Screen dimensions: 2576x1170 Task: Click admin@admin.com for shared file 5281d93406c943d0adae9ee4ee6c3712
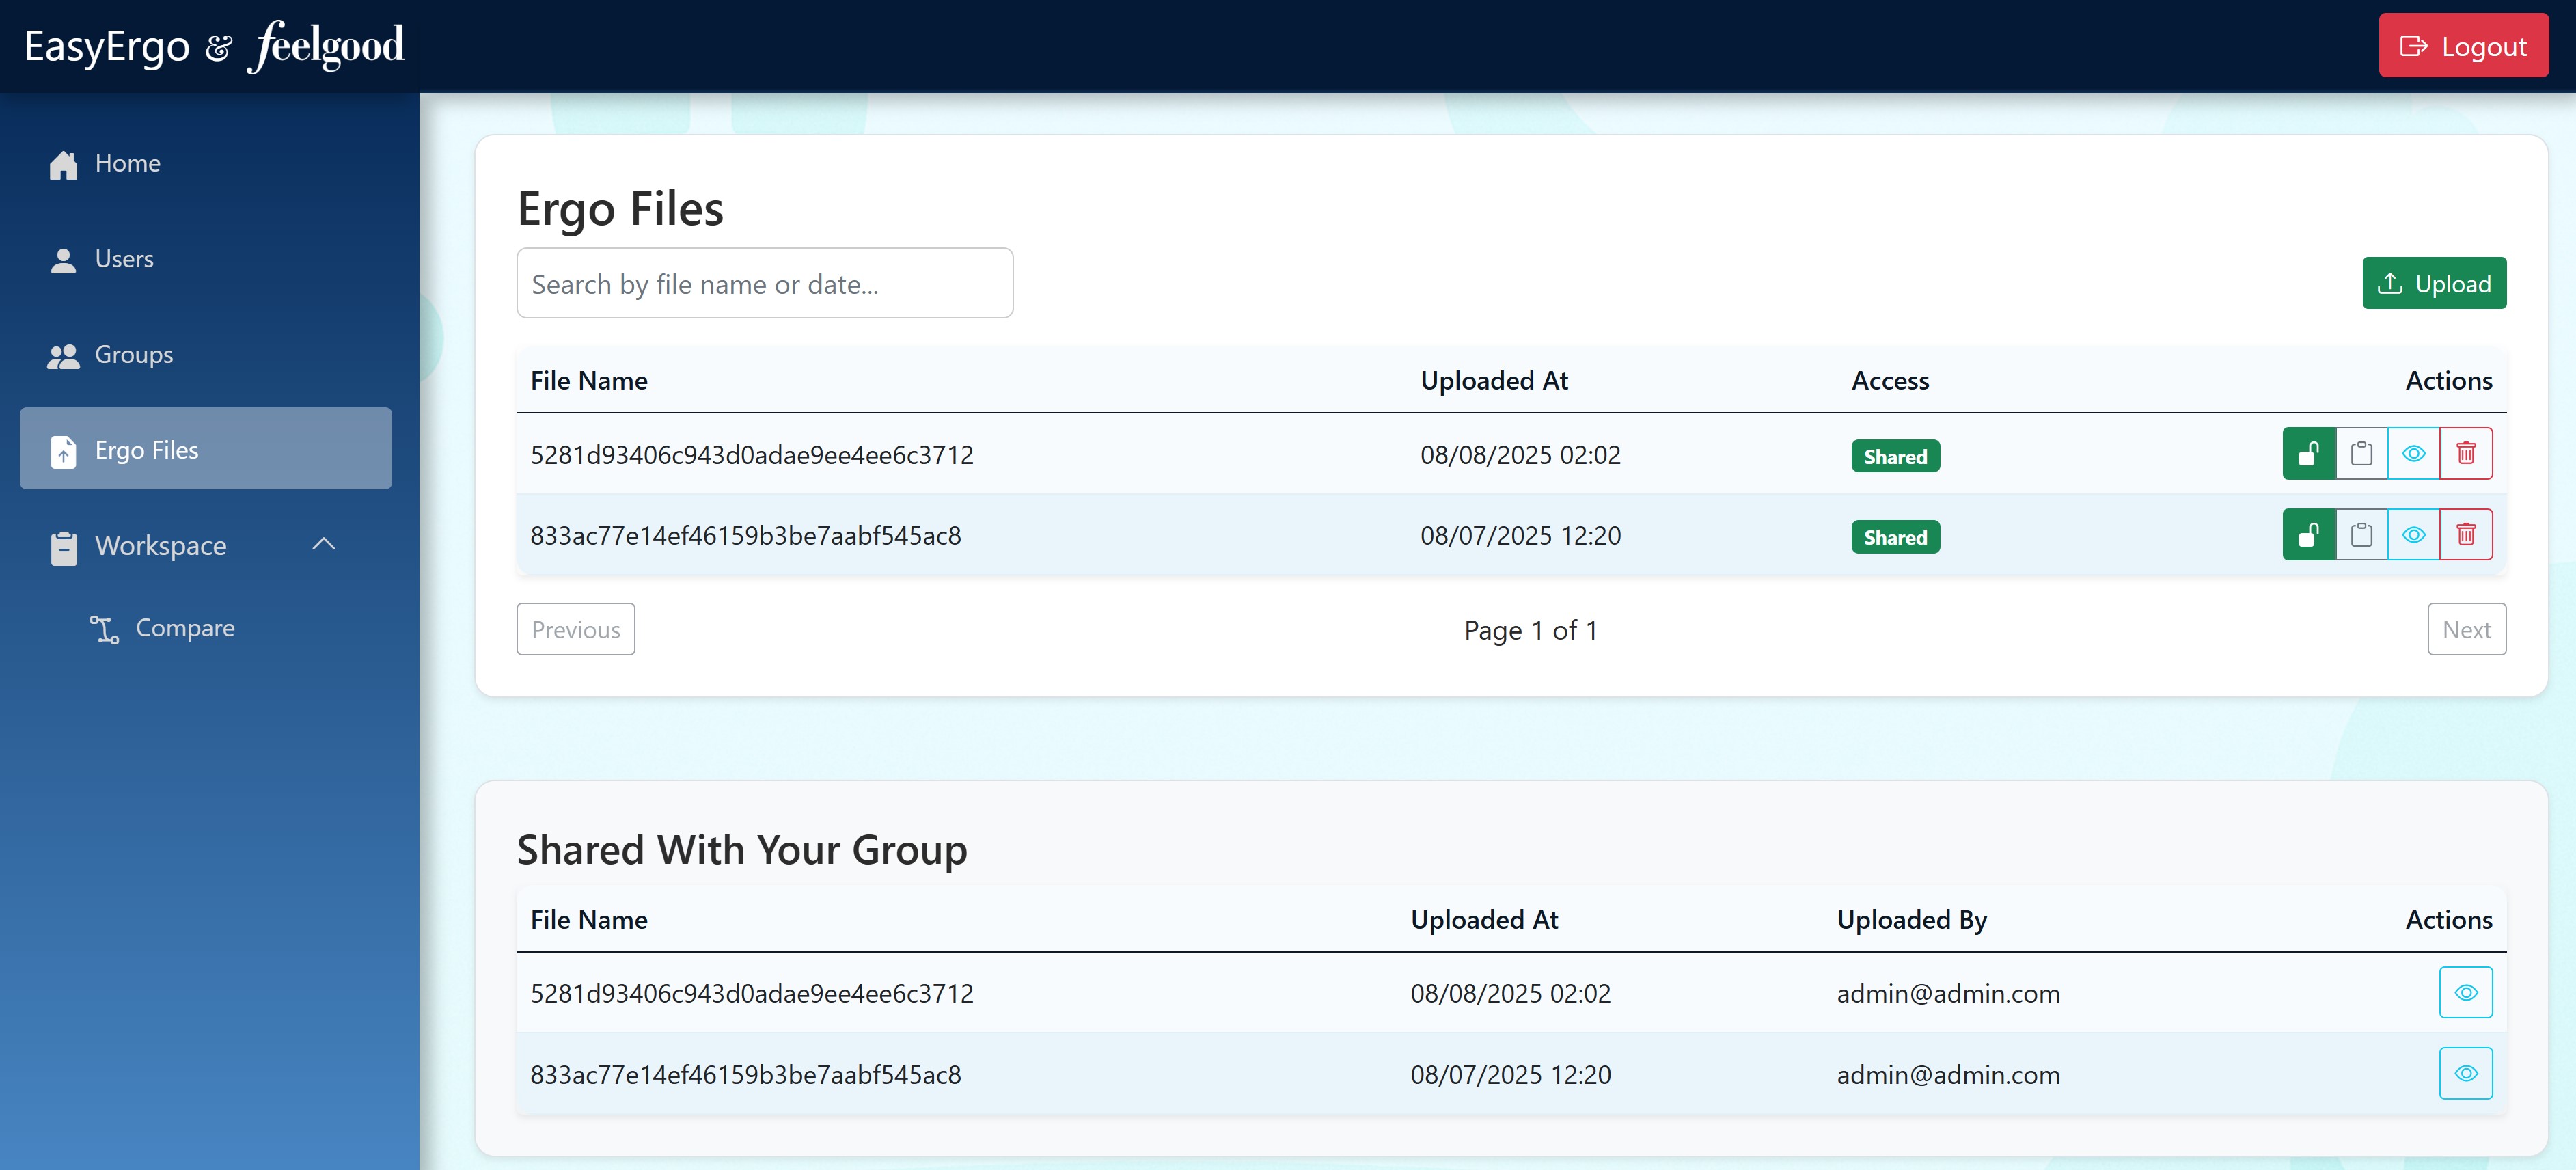1948,994
